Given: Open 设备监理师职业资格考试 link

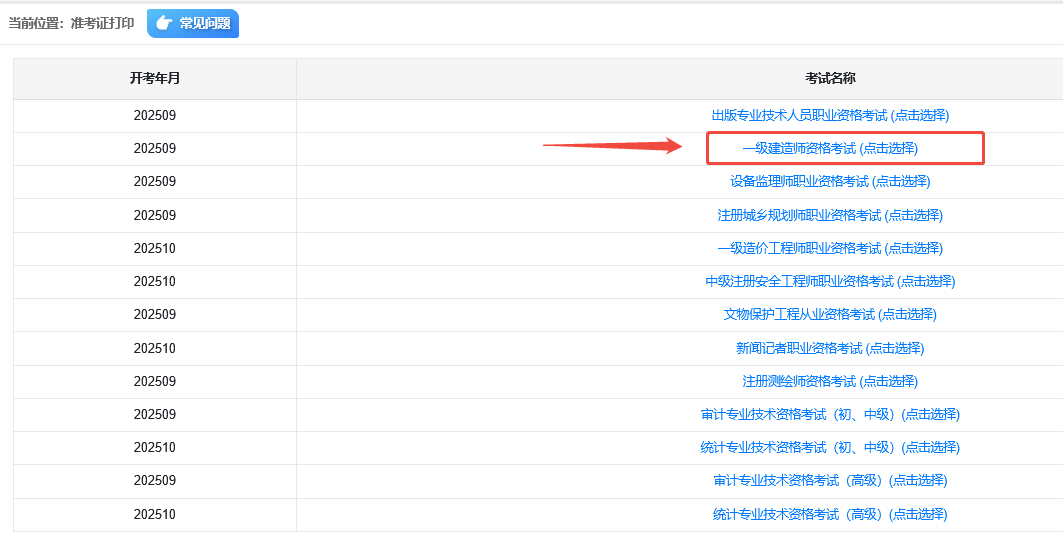Looking at the screenshot, I should (830, 181).
